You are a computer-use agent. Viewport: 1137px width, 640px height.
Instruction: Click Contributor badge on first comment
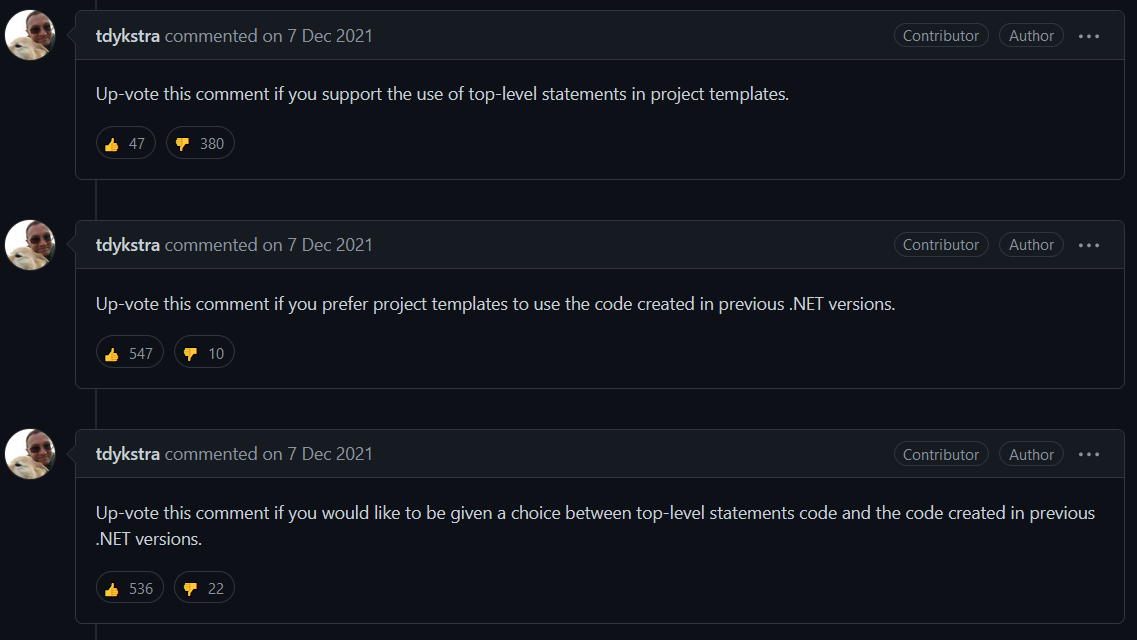[940, 36]
